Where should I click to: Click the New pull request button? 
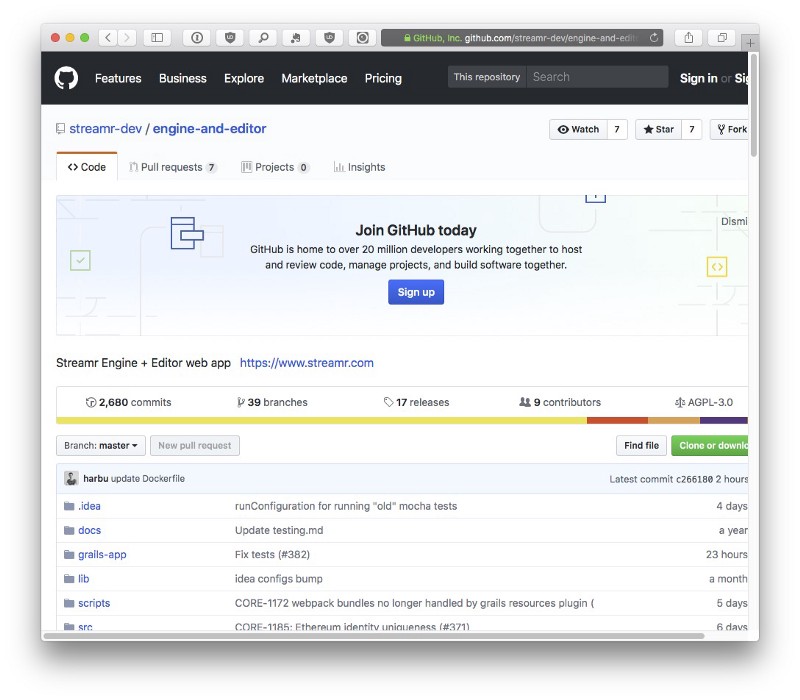pyautogui.click(x=195, y=445)
